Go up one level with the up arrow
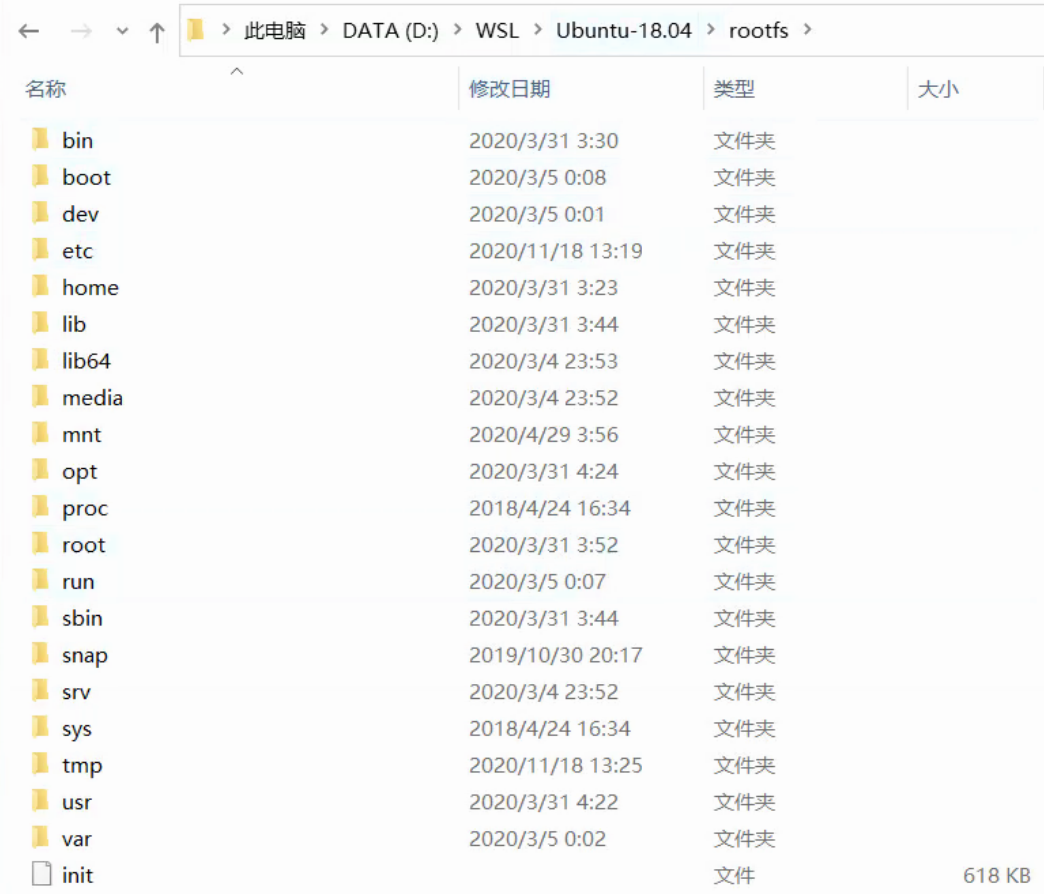 click(157, 30)
